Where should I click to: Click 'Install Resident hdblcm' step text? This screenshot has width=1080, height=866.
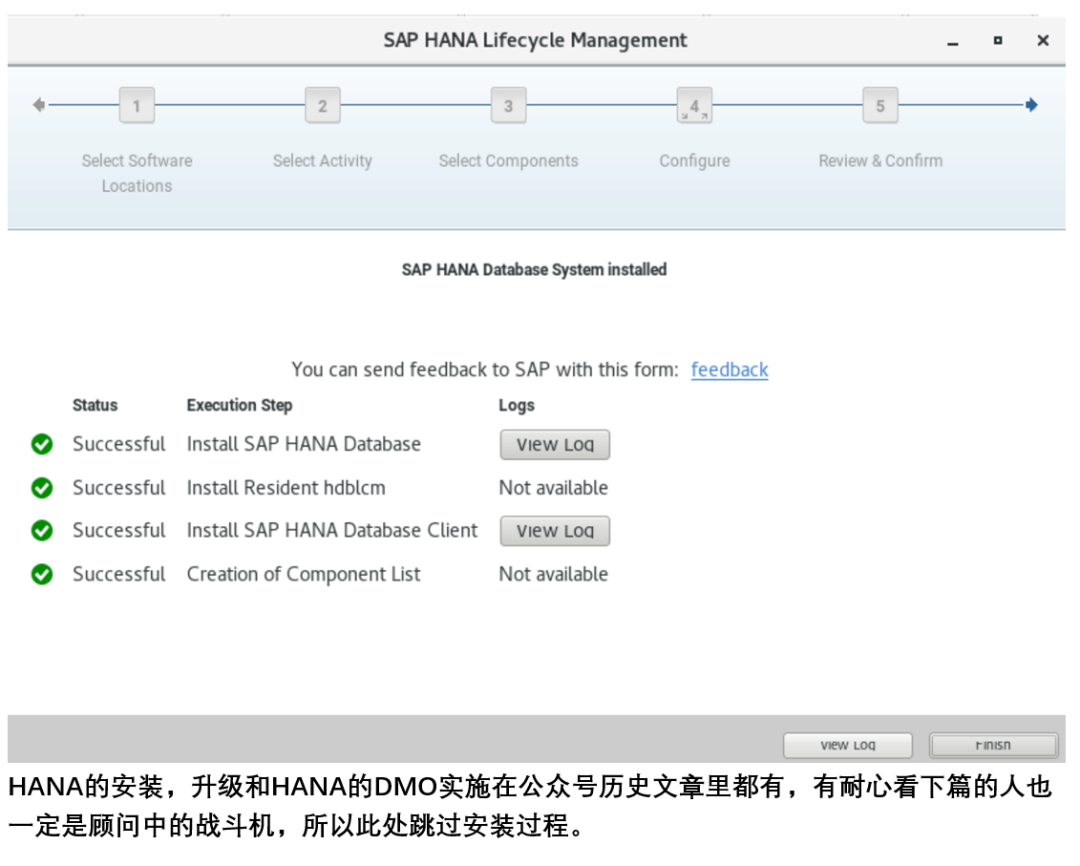coord(286,488)
